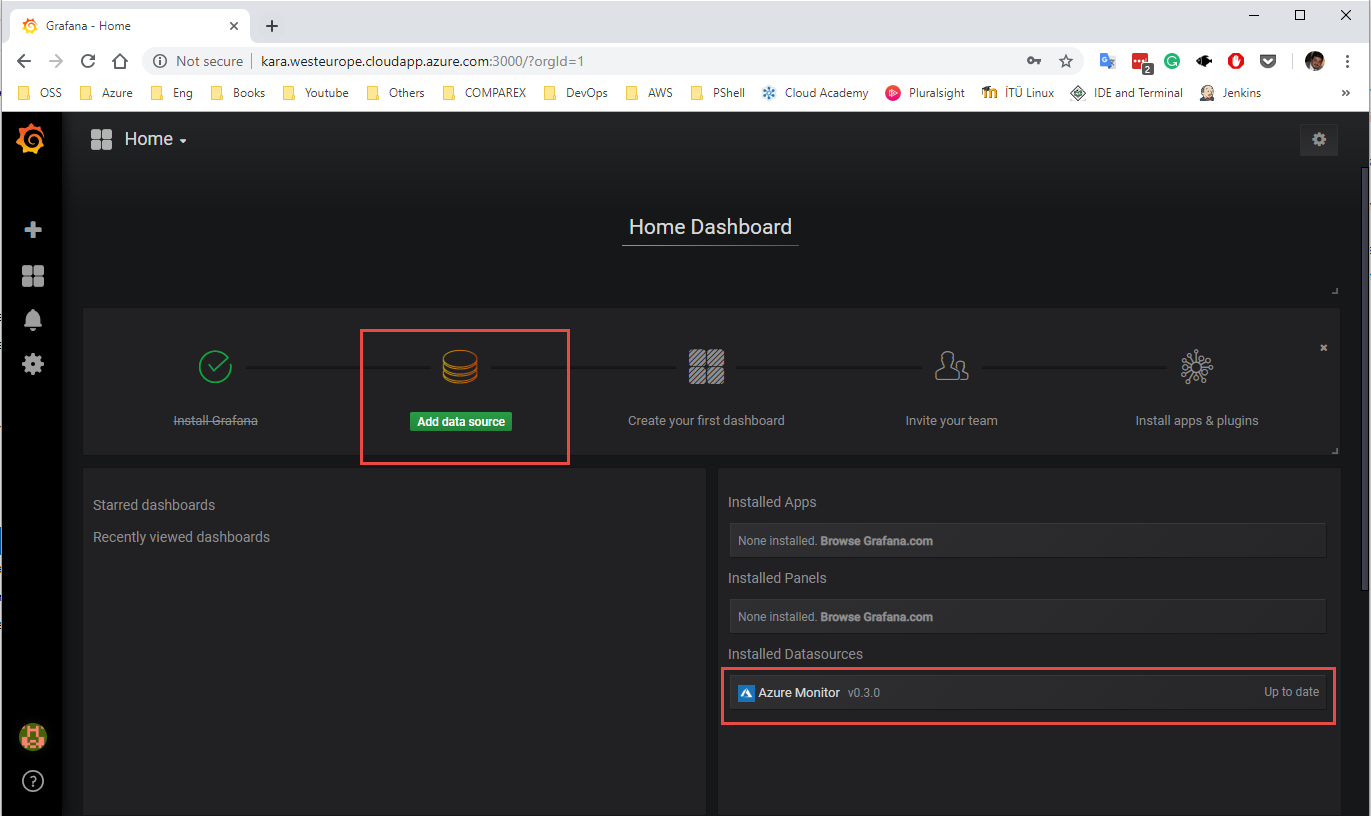The width and height of the screenshot is (1371, 816).
Task: Click Invite your team step
Action: coord(951,421)
